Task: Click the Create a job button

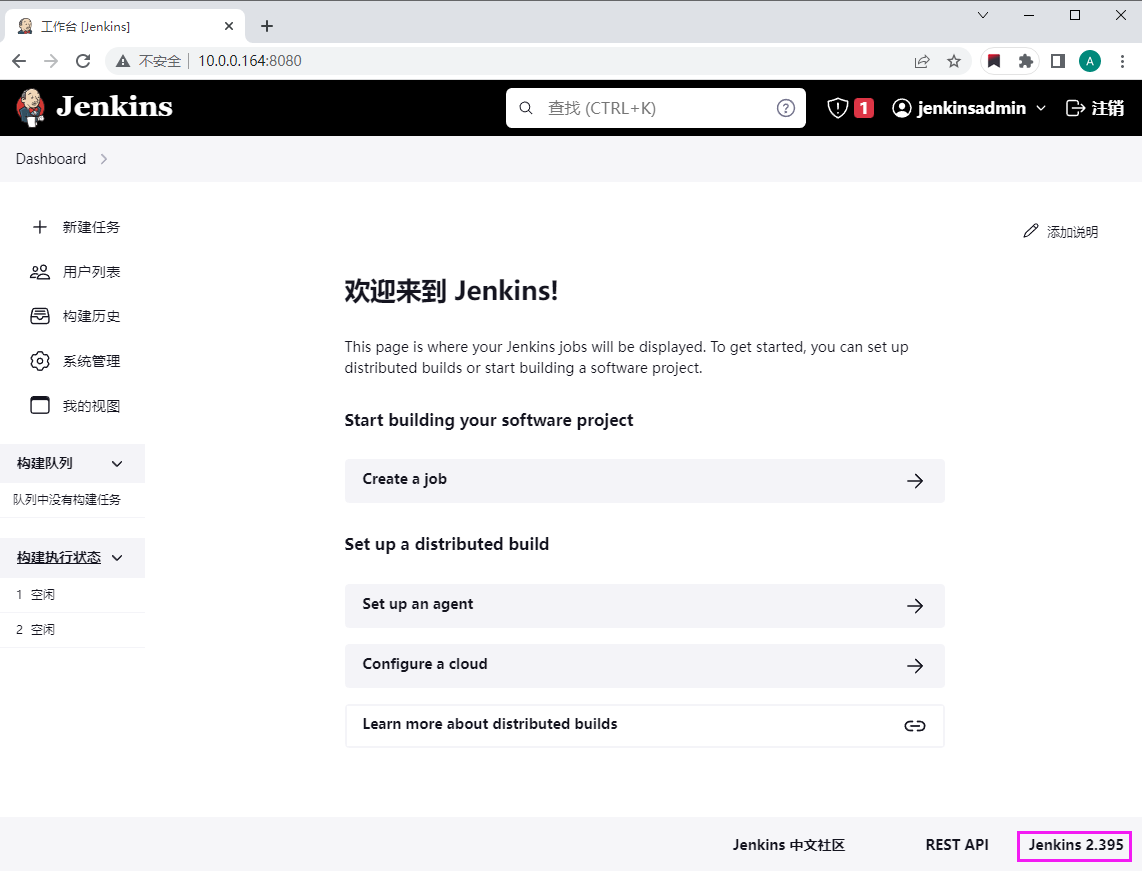Action: click(645, 480)
